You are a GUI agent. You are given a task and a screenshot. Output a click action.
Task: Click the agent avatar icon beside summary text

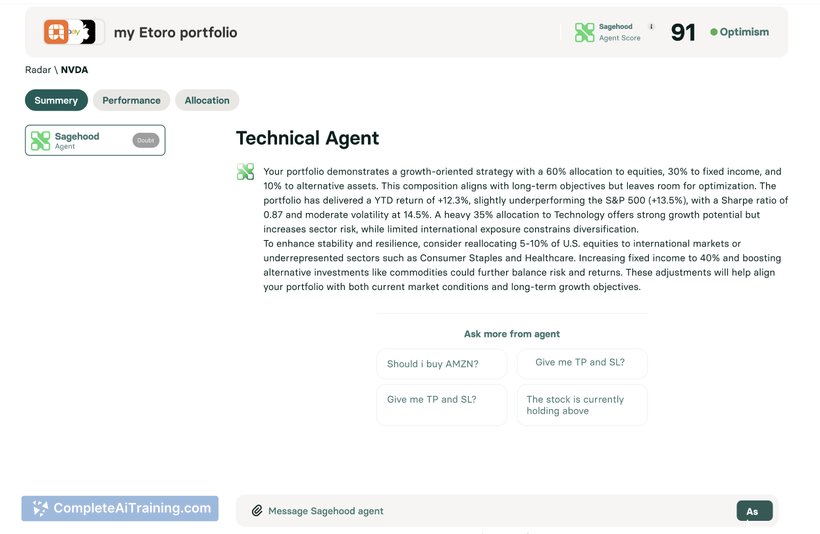pyautogui.click(x=245, y=172)
